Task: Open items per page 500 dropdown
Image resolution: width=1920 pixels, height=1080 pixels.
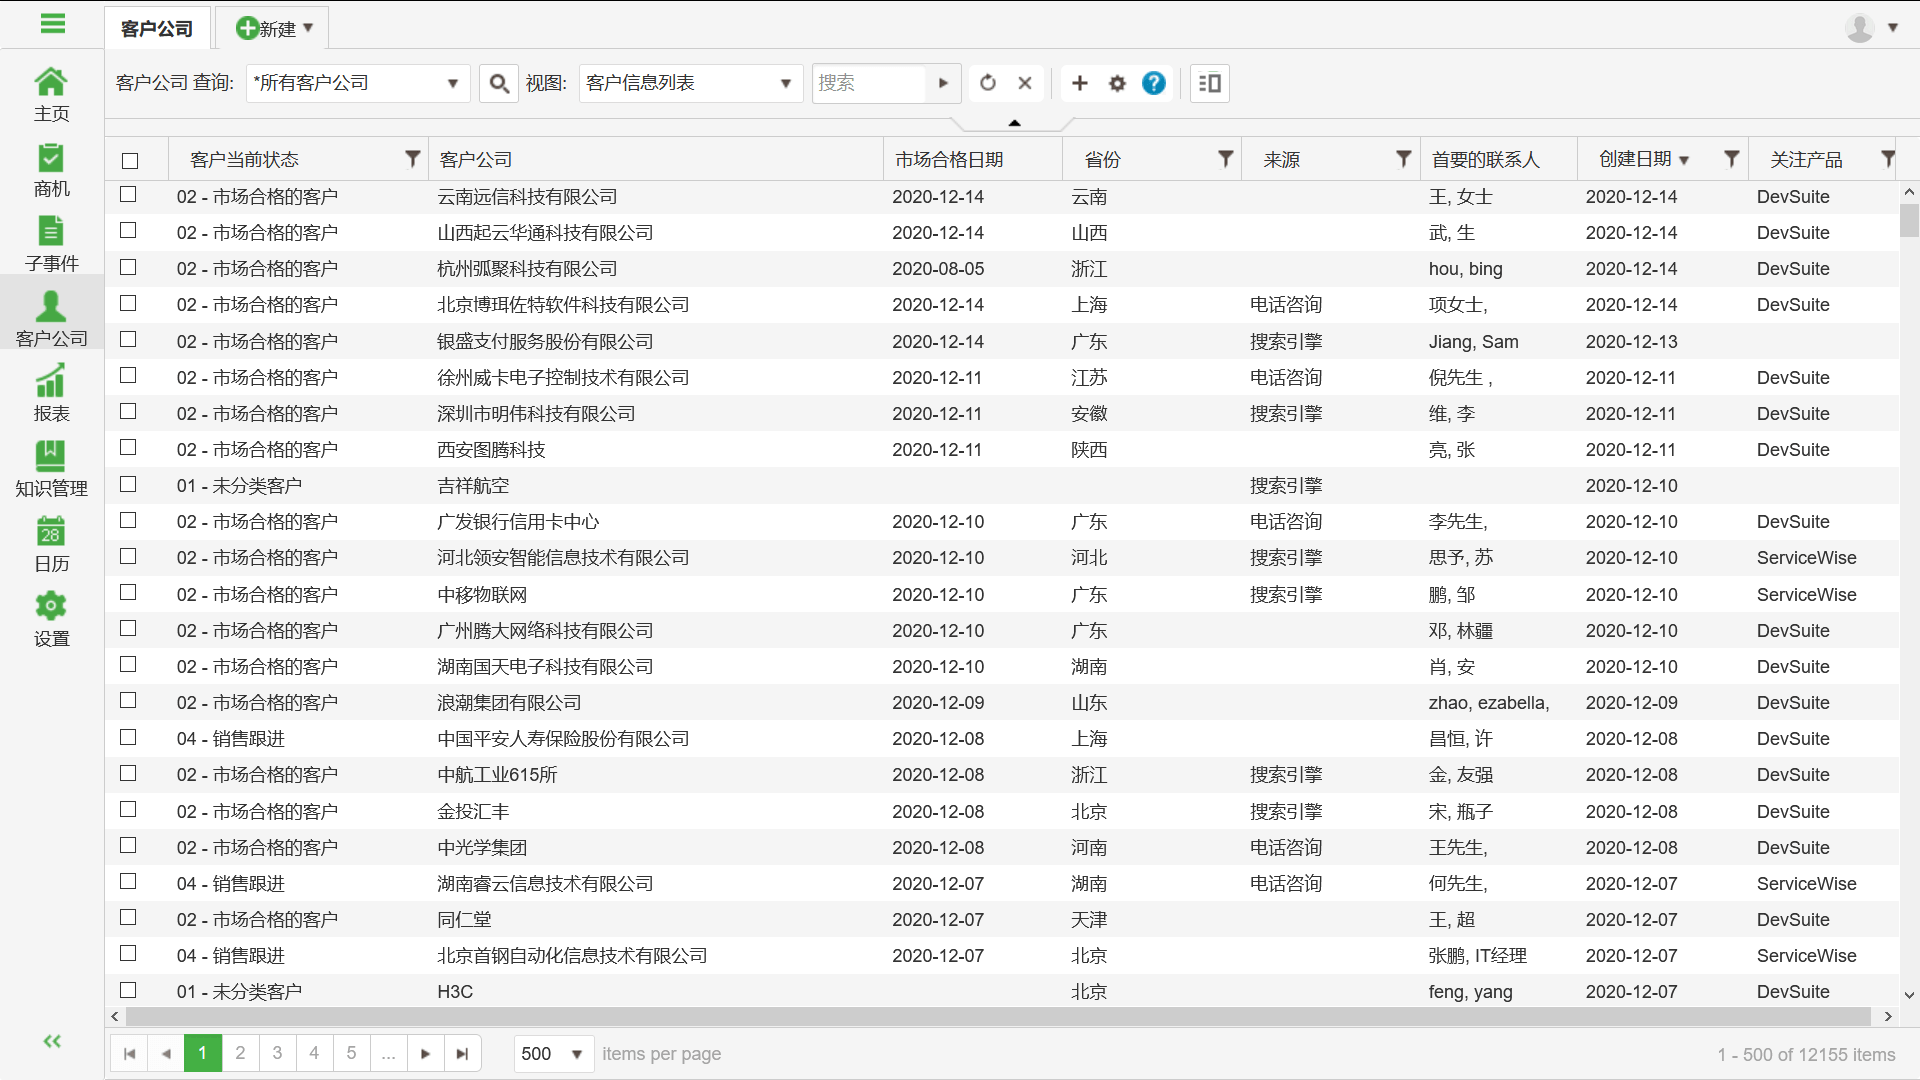Action: point(554,1054)
